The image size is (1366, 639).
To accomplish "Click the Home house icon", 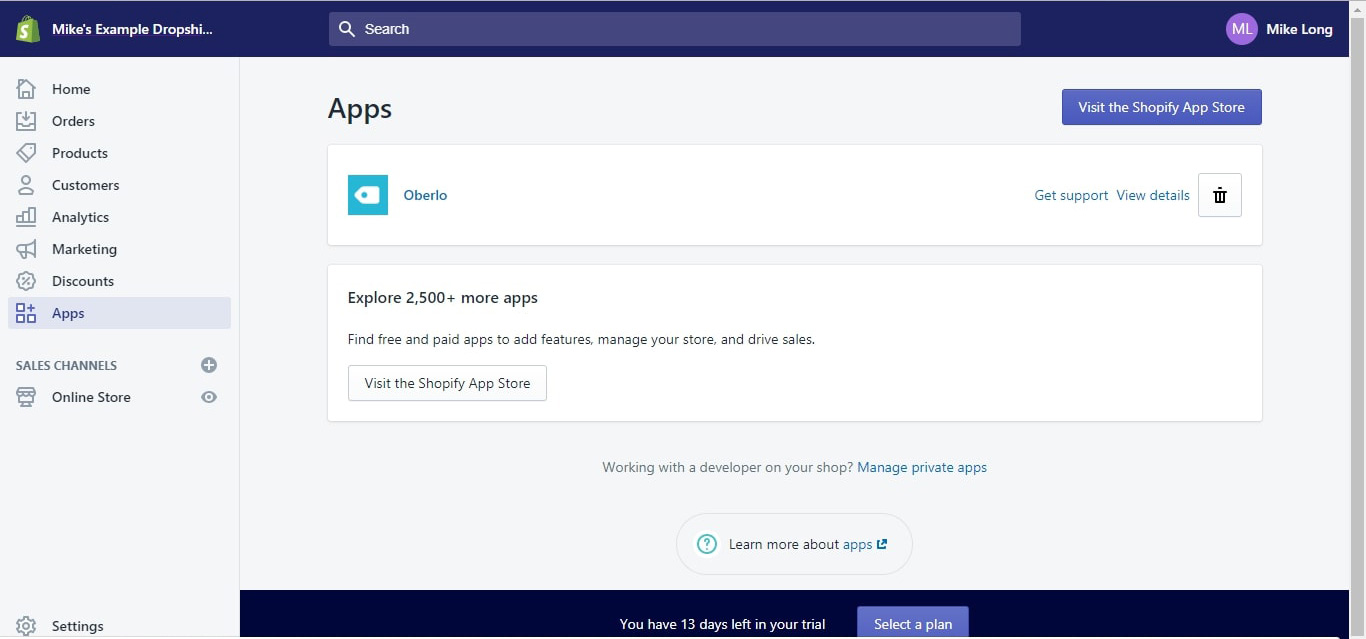I will coord(26,89).
